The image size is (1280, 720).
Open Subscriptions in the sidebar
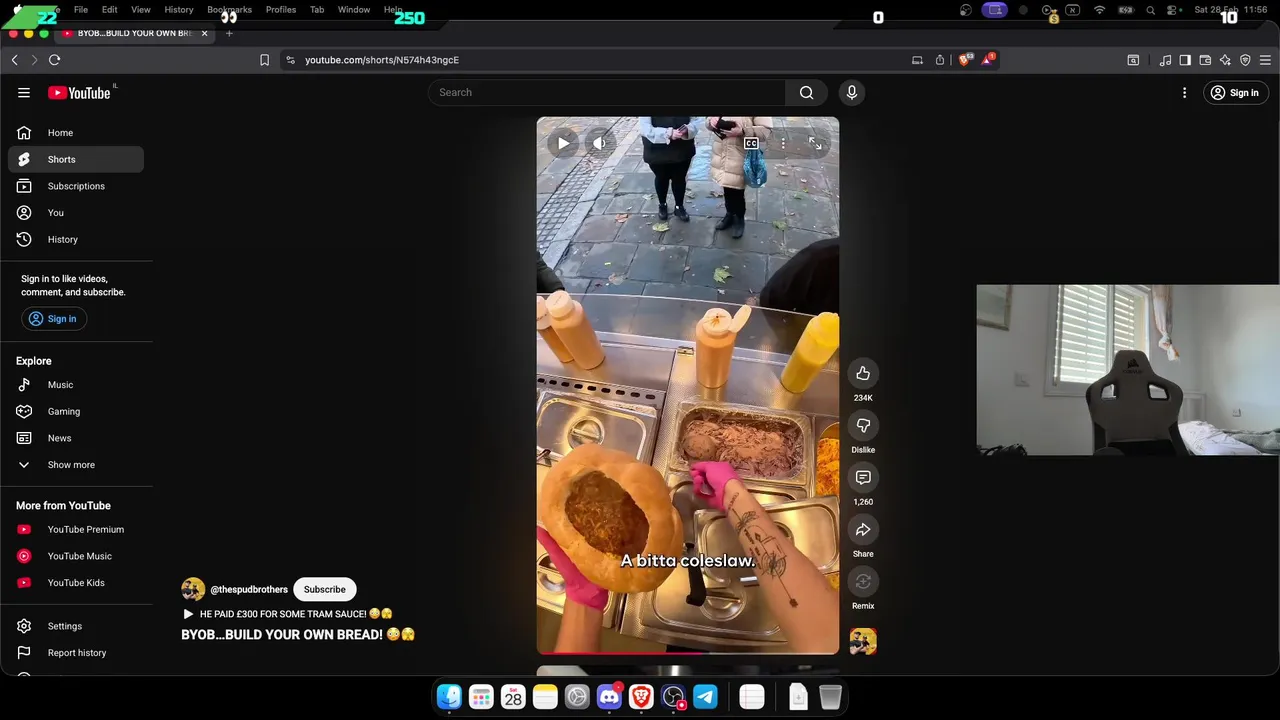point(76,186)
